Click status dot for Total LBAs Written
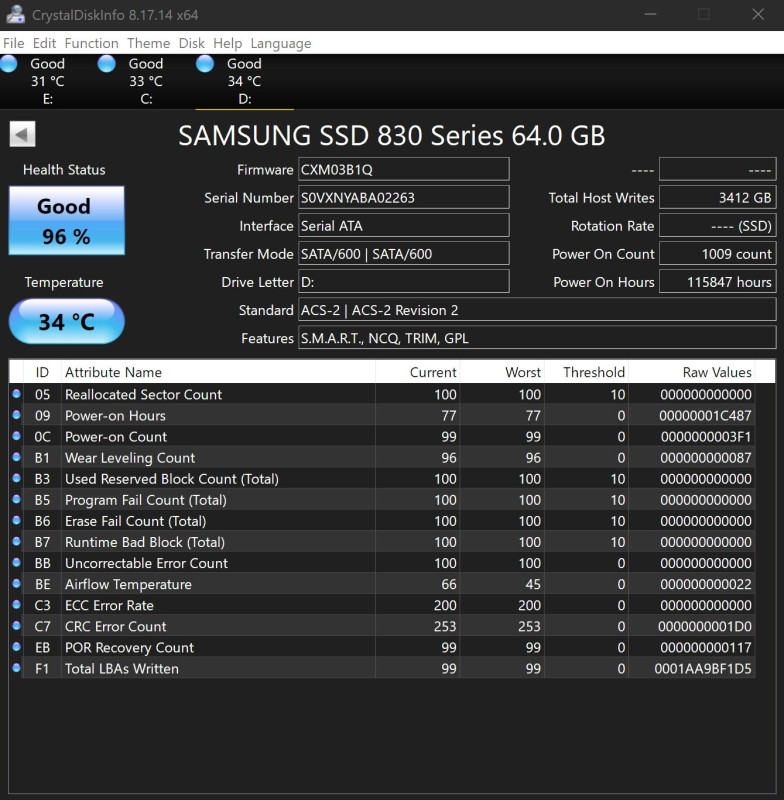The width and height of the screenshot is (784, 800). (16, 668)
